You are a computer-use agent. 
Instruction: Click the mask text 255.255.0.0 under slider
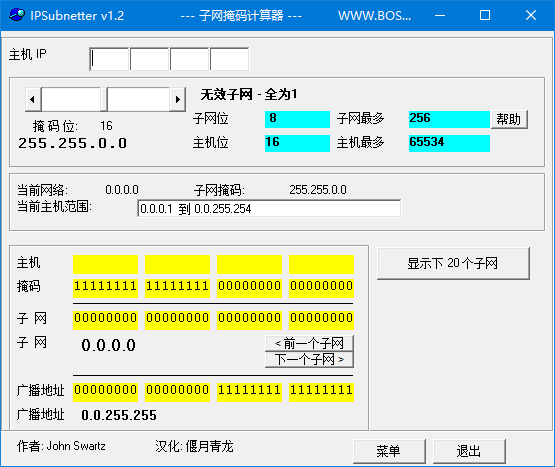[73, 143]
